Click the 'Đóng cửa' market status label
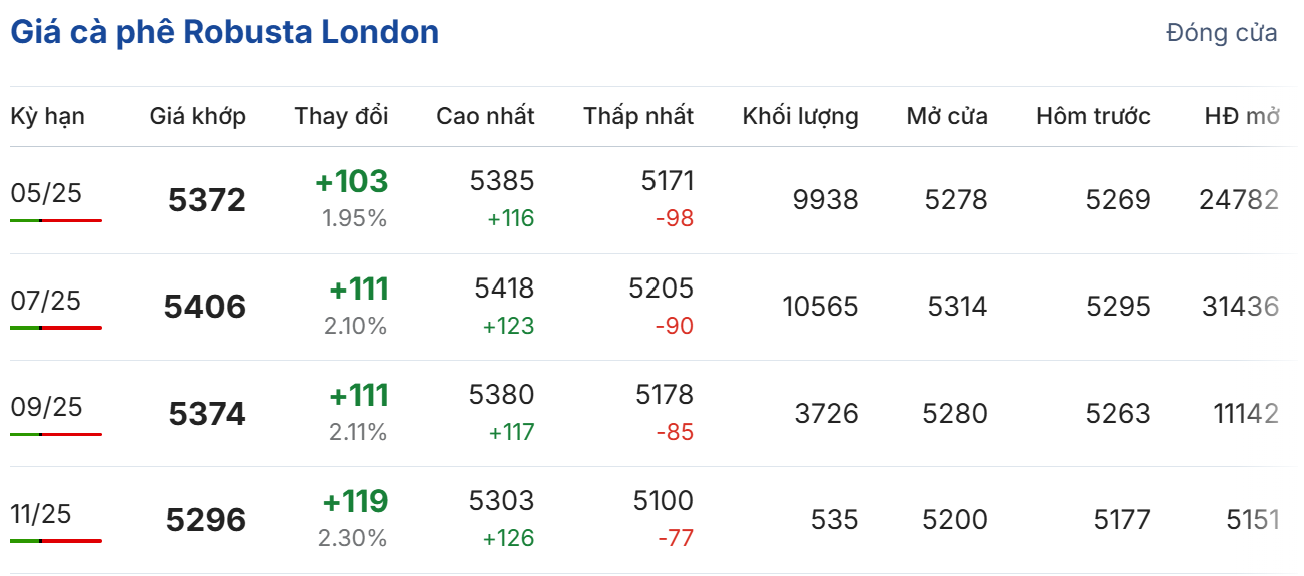Viewport: 1304px width, 576px height. click(x=1221, y=33)
